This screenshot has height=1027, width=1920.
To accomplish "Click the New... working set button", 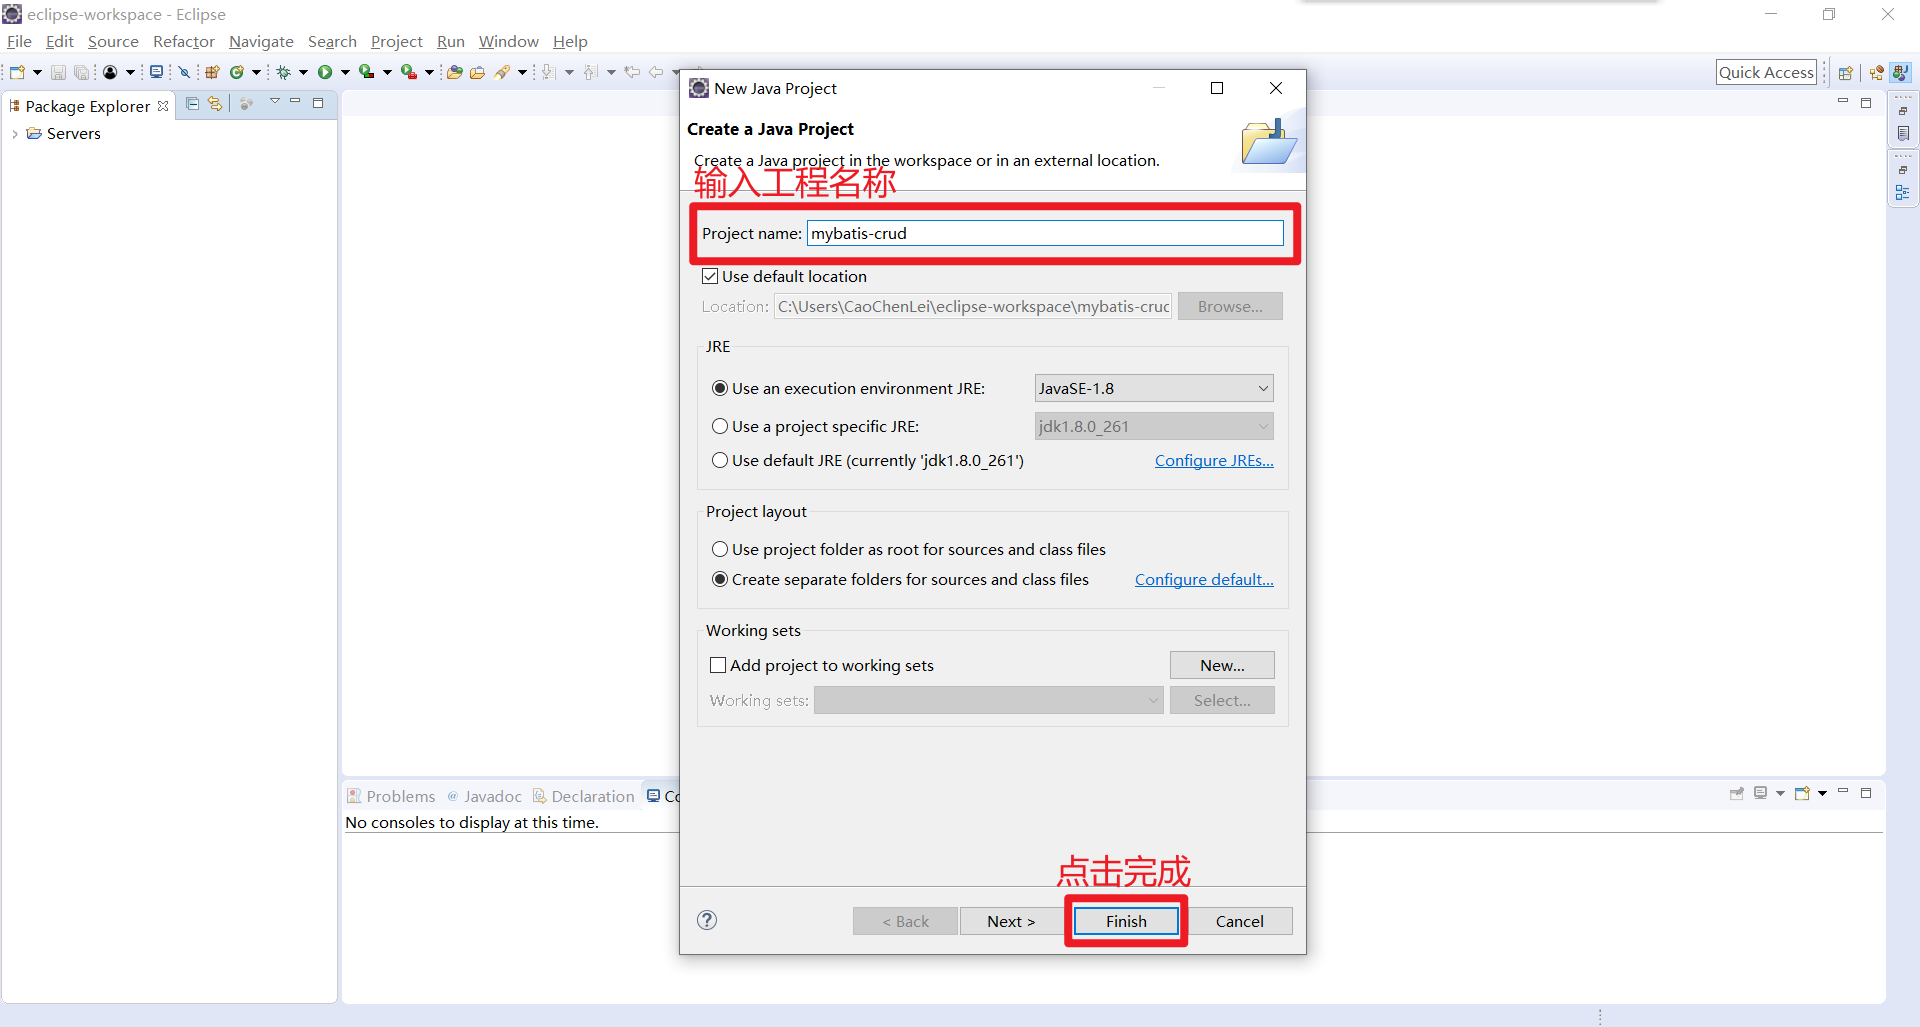I will [1222, 665].
